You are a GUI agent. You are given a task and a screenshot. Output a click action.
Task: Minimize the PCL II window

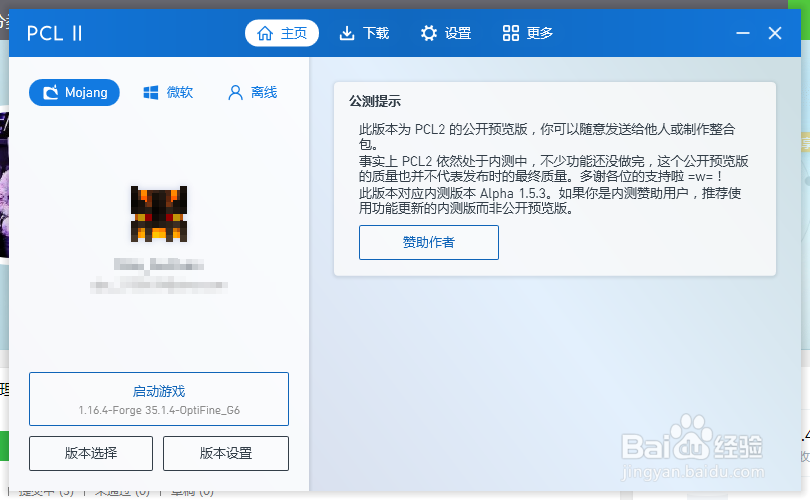[x=743, y=33]
